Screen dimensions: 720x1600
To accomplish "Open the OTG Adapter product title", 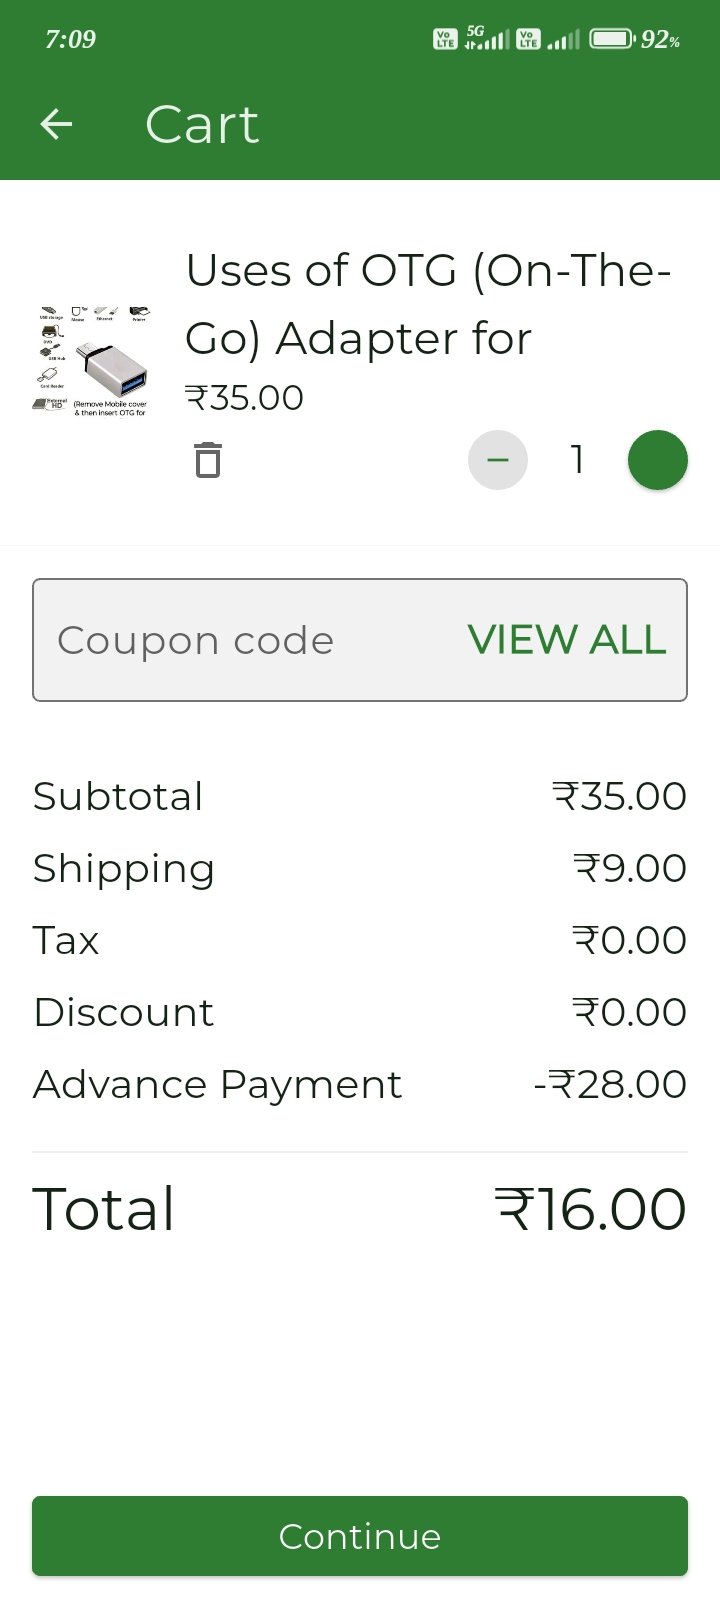I will click(428, 304).
